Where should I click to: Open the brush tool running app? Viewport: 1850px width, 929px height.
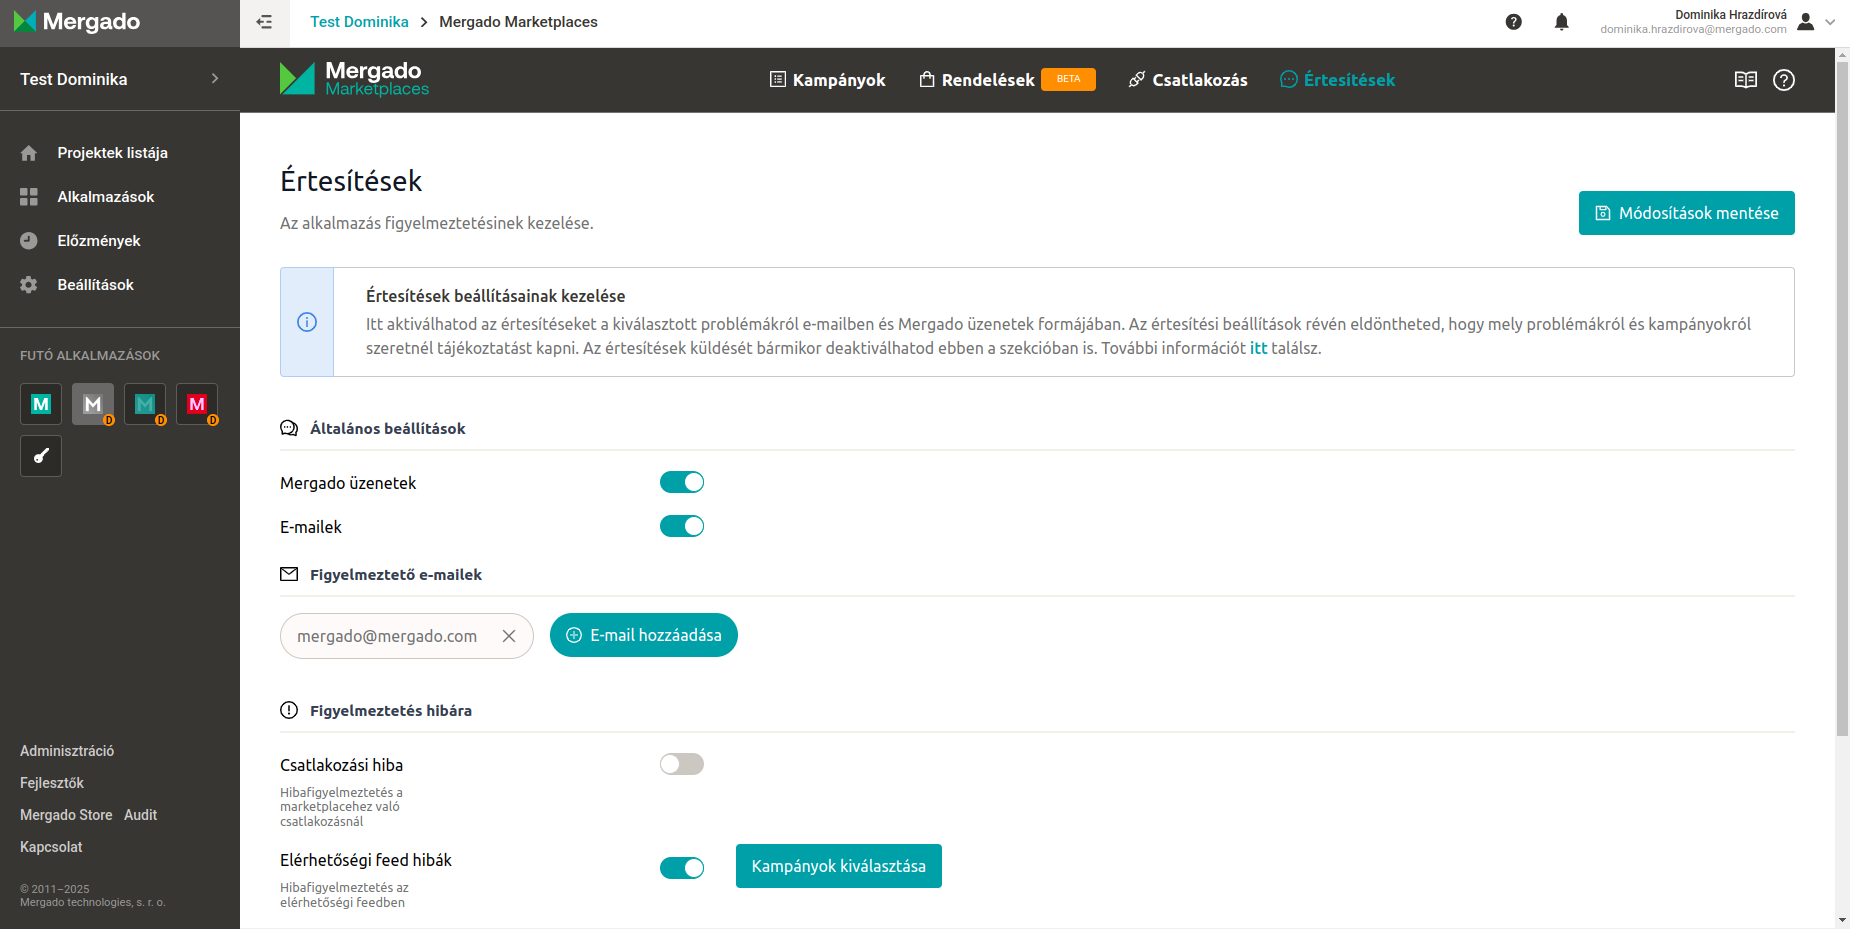pyautogui.click(x=41, y=456)
